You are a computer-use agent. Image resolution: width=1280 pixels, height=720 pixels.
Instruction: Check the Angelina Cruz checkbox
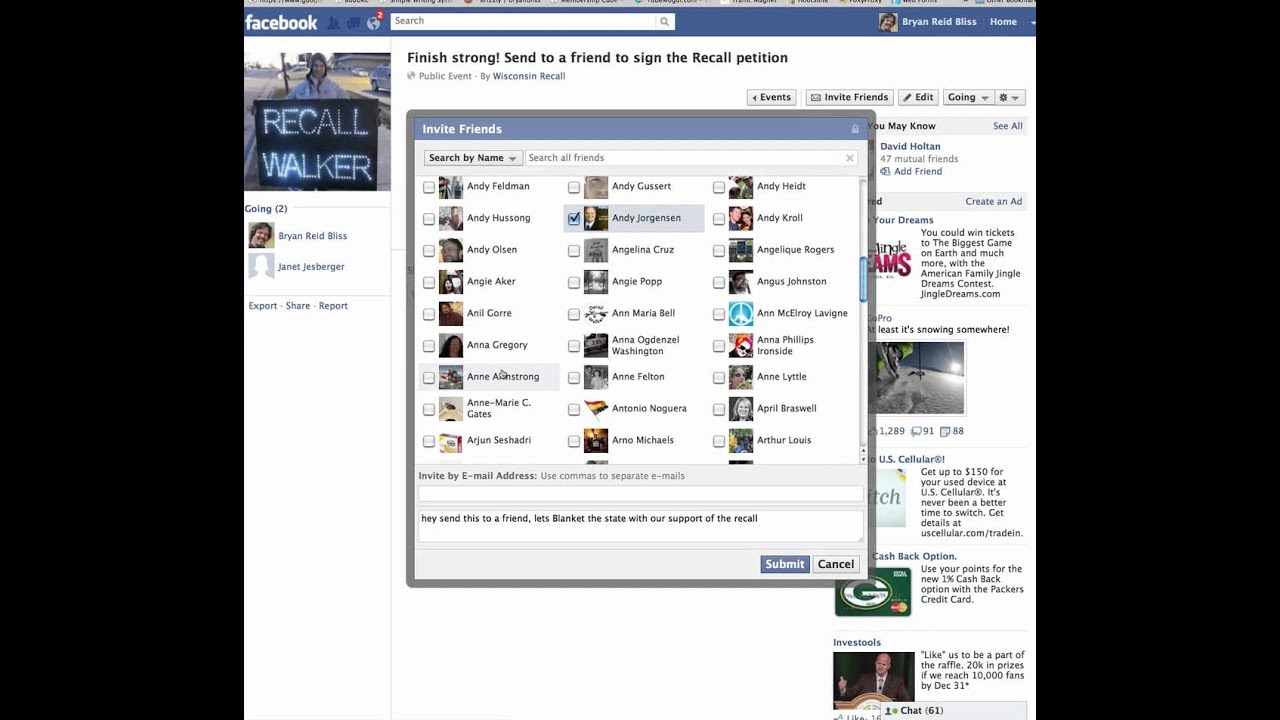[x=574, y=251]
